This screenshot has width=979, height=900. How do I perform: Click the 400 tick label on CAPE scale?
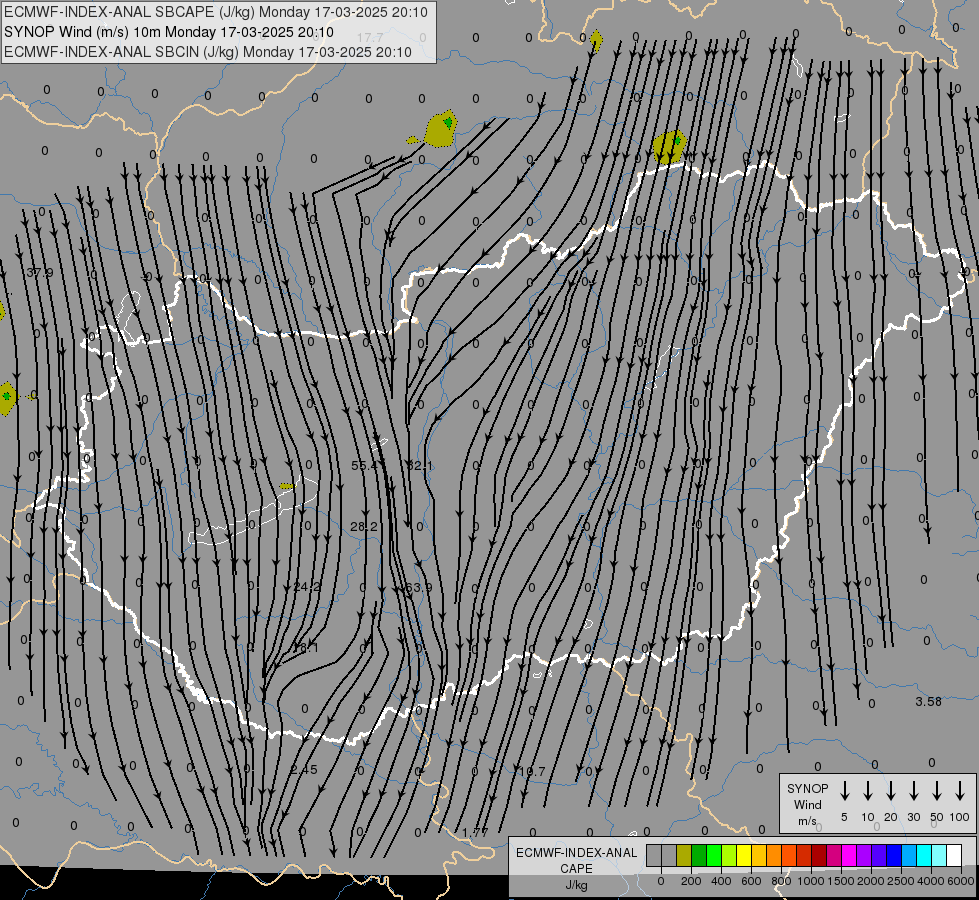coord(721,881)
